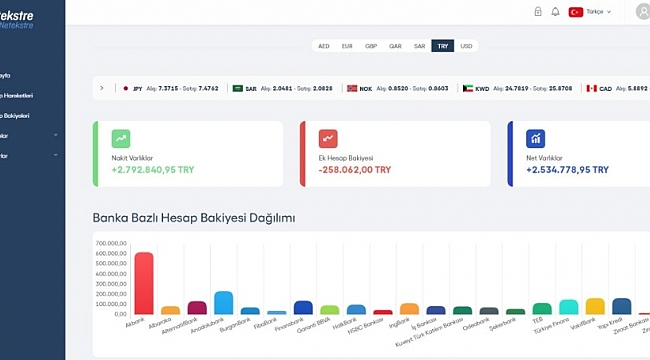Click the red Akbank bar

point(144,283)
